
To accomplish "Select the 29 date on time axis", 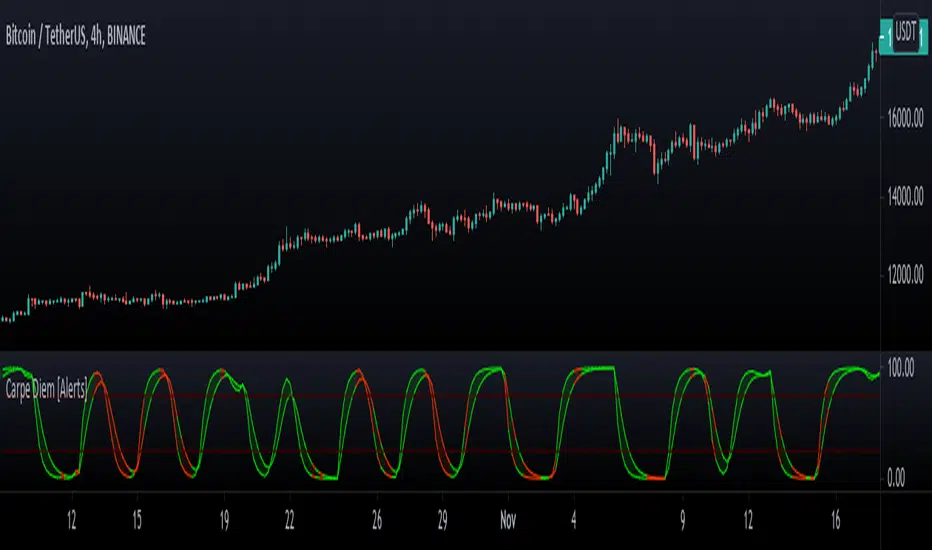I will click(440, 522).
